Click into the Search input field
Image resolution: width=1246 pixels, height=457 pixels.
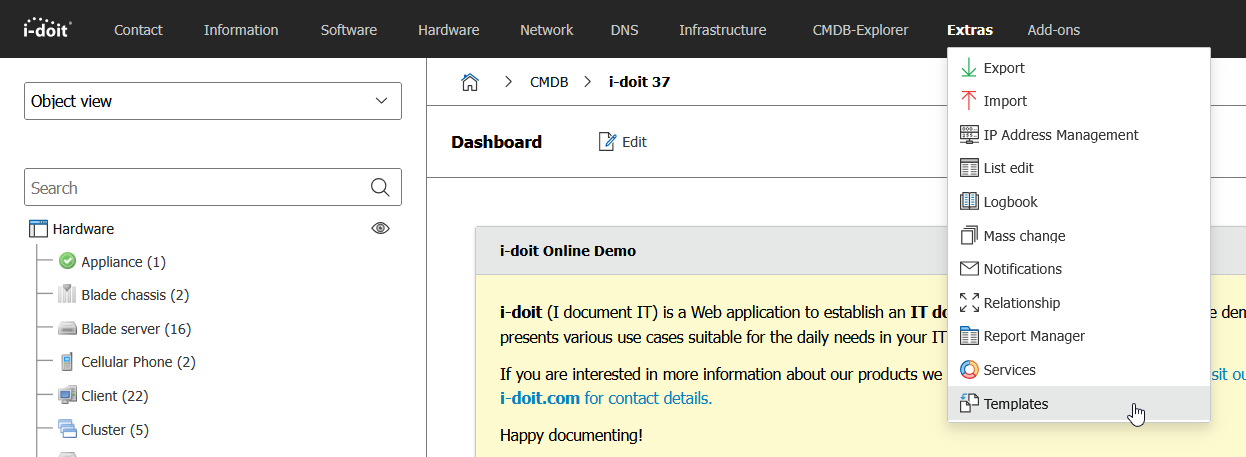point(195,188)
